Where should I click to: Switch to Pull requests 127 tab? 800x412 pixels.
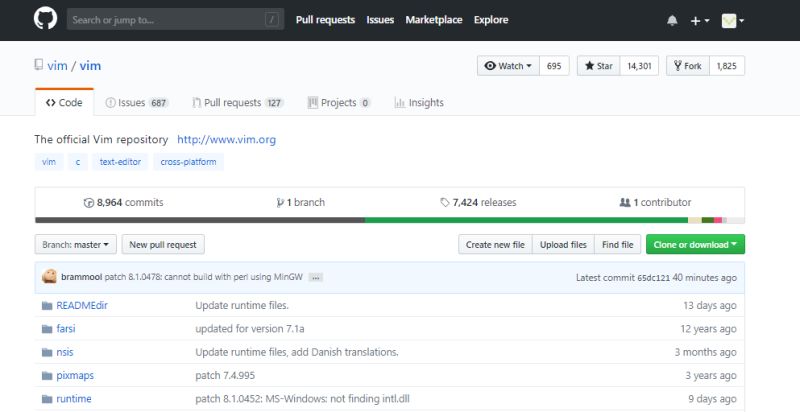click(x=238, y=102)
